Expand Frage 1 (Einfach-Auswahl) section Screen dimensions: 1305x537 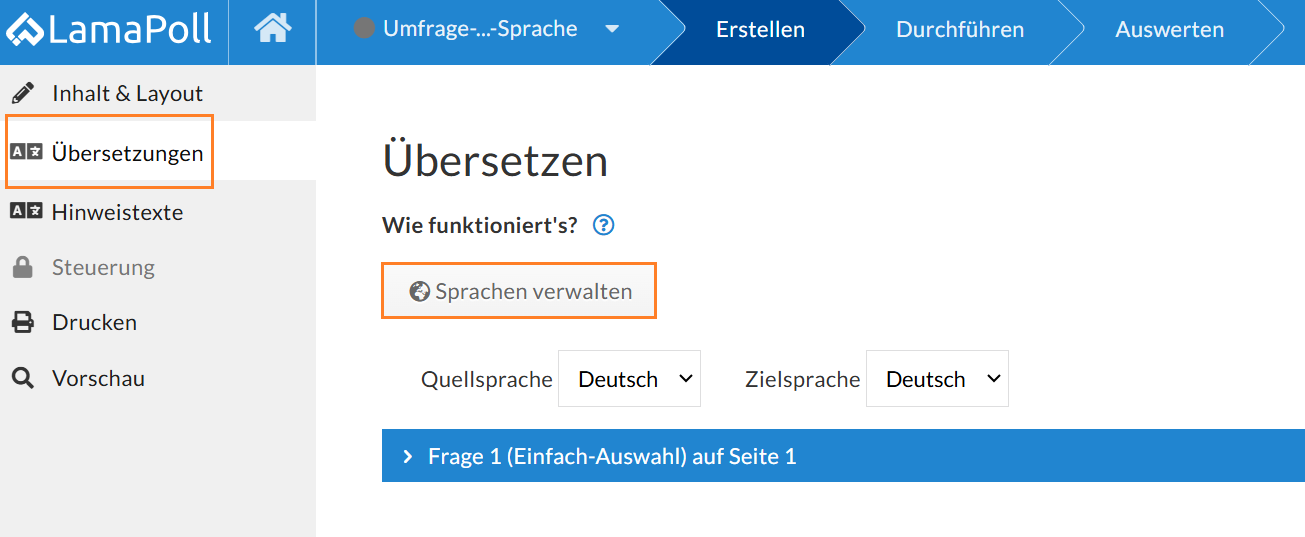[843, 456]
